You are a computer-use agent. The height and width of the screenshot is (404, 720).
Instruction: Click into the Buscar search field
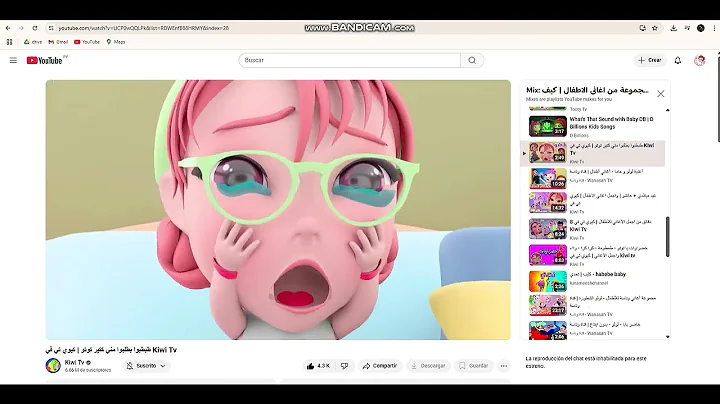(349, 60)
